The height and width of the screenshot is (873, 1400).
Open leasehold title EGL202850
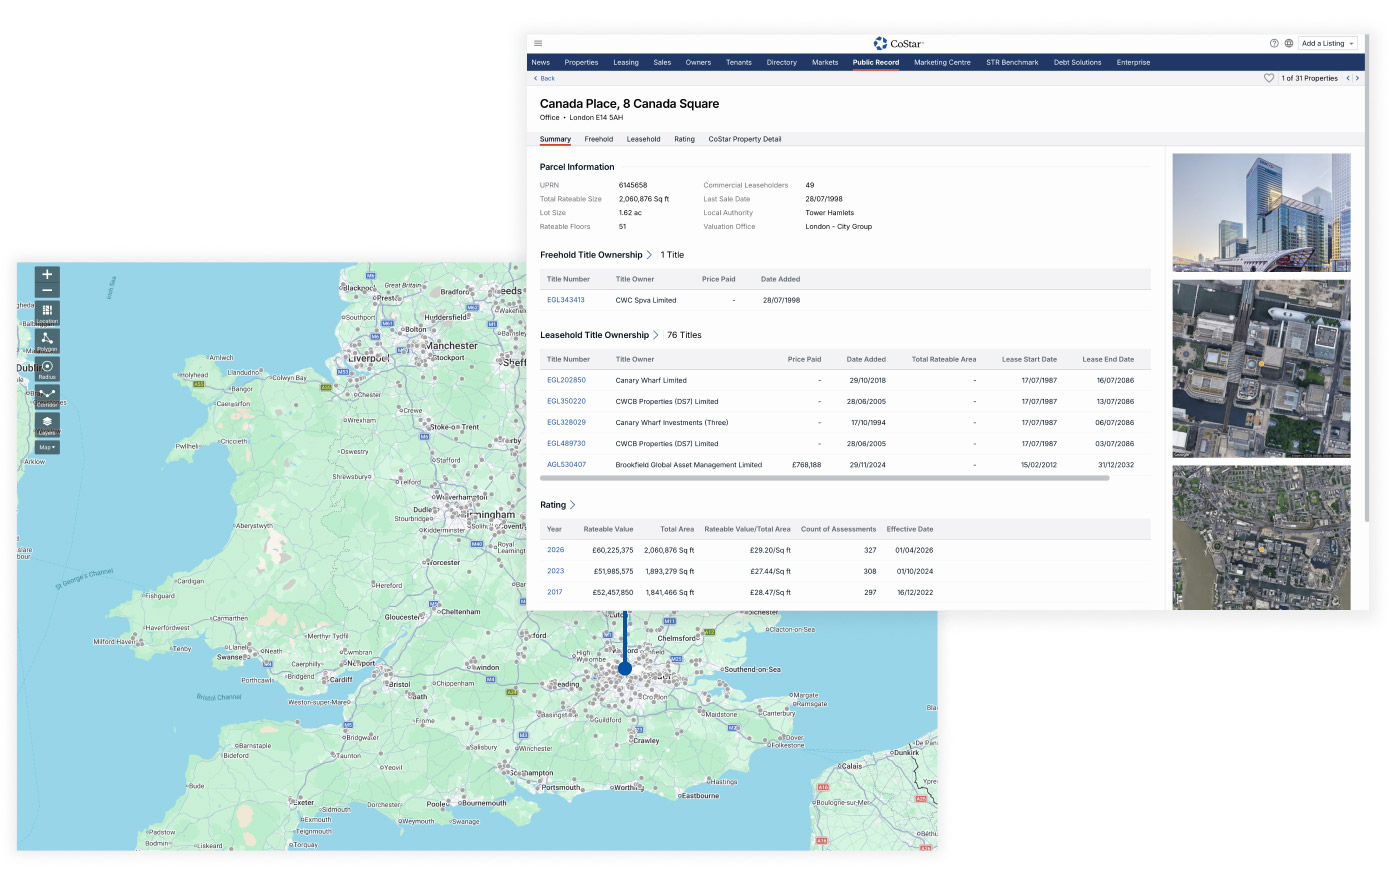coord(566,380)
